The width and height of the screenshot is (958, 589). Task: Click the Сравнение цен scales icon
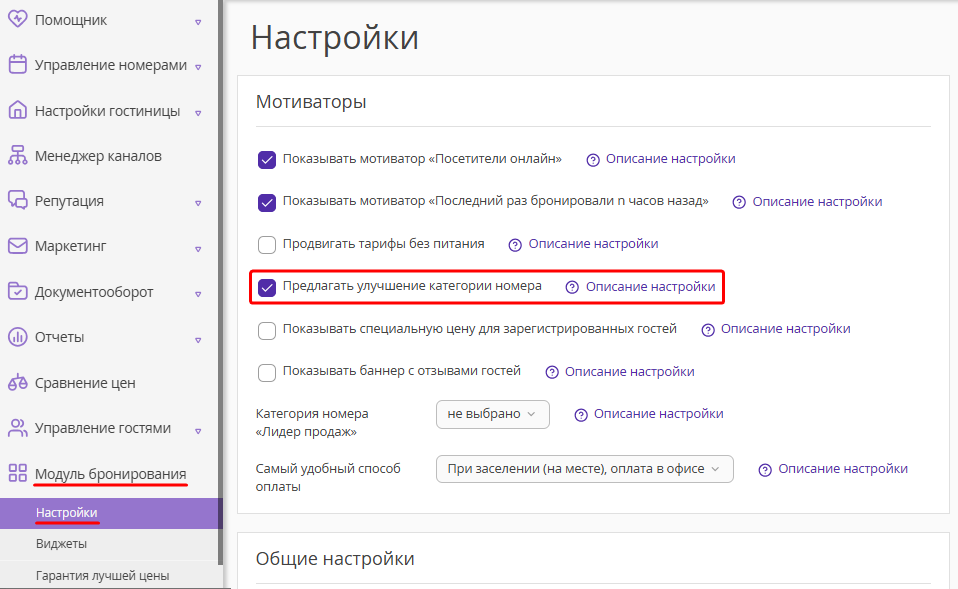point(17,382)
